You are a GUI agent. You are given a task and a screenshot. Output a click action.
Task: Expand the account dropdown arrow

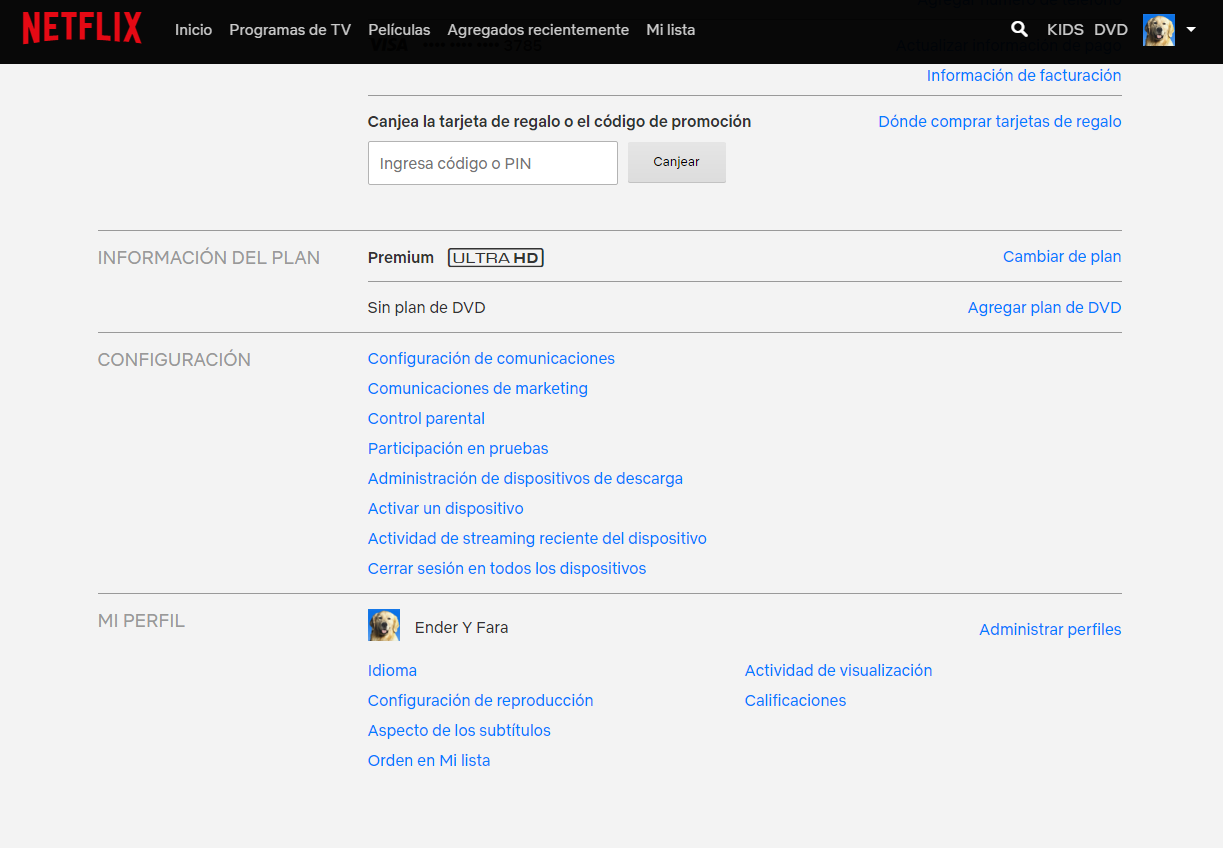tap(1191, 30)
